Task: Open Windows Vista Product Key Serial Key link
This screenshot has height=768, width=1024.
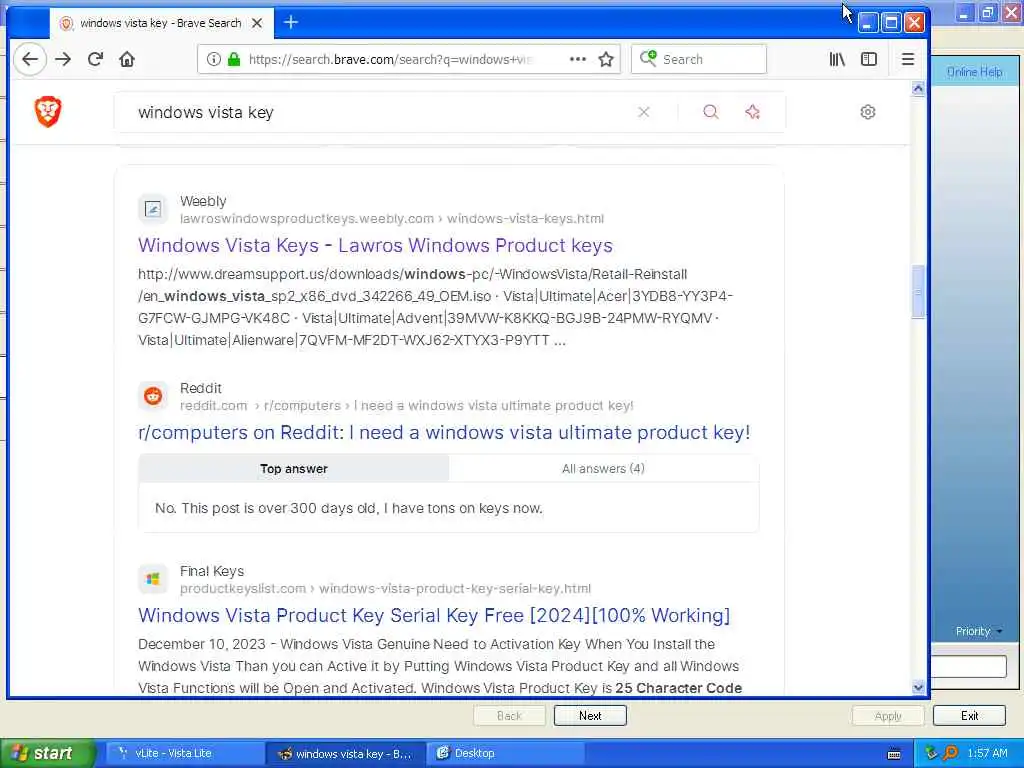Action: coord(434,615)
